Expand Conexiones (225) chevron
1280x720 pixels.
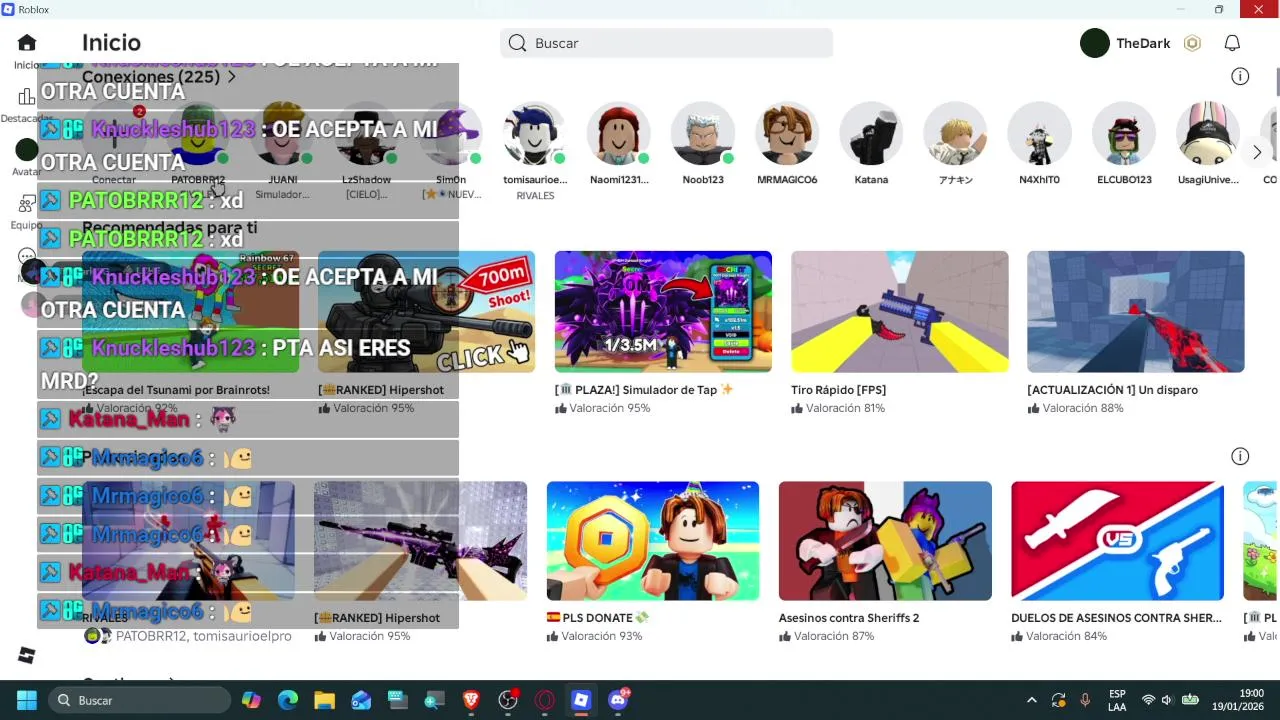coord(231,77)
